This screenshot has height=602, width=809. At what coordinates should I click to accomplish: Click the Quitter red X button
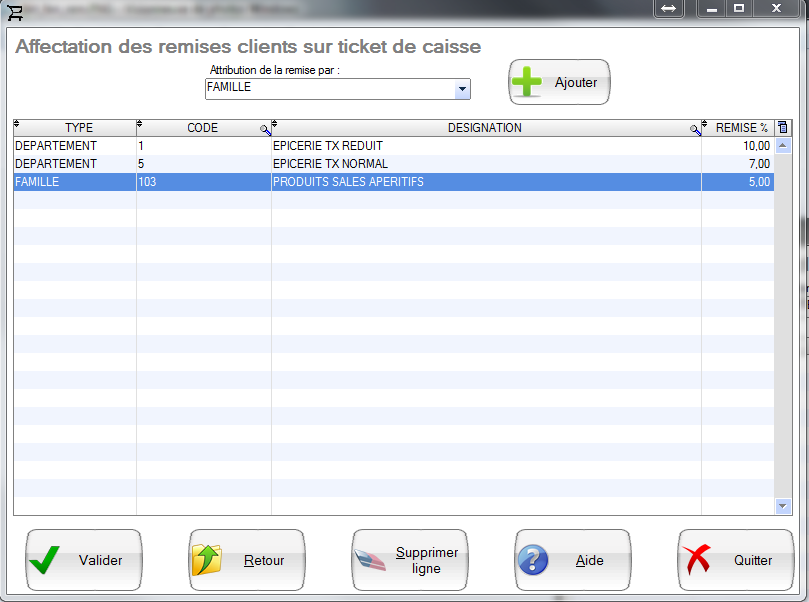point(736,560)
